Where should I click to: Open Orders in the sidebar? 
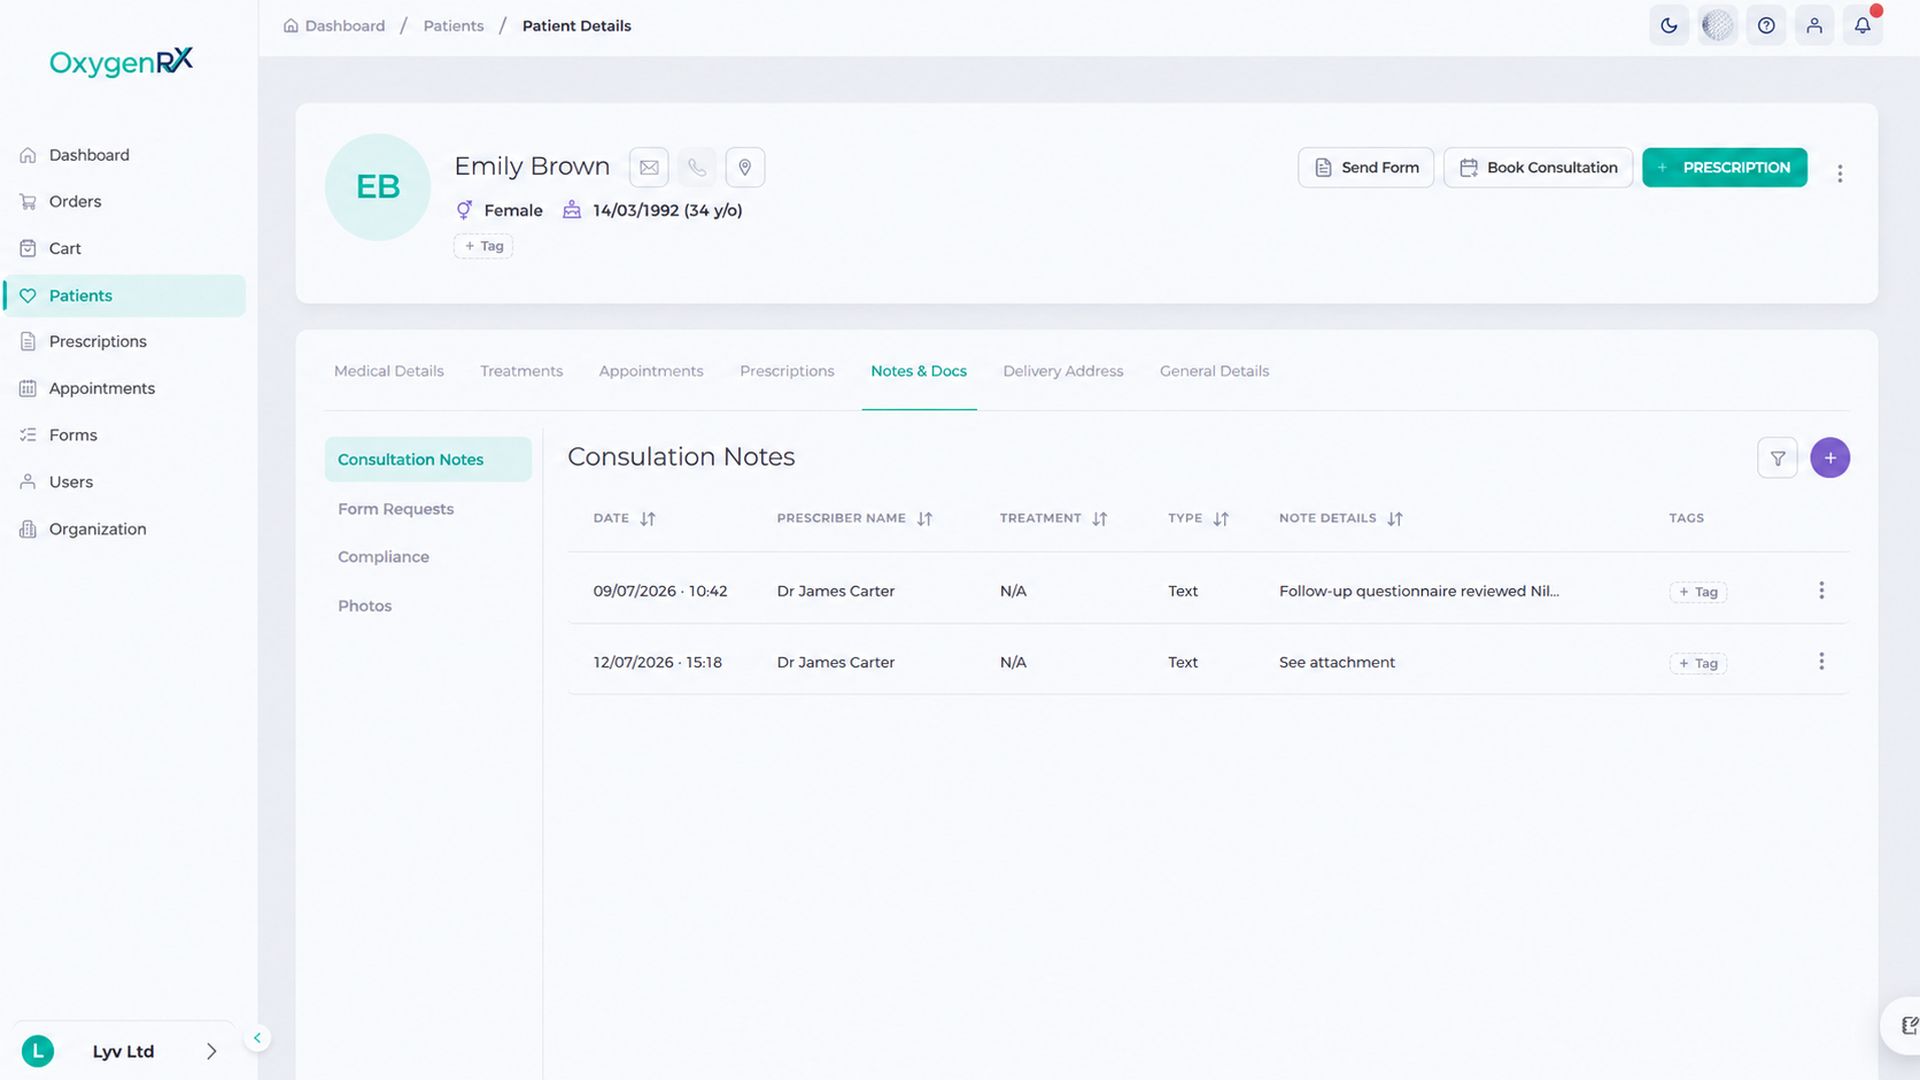coord(125,202)
